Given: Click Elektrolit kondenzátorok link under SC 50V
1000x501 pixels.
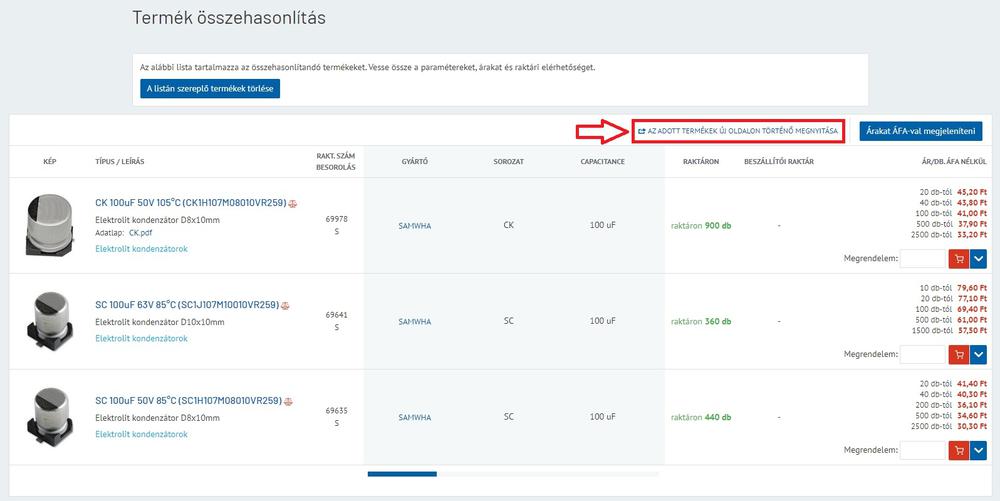Looking at the screenshot, I should [x=141, y=434].
